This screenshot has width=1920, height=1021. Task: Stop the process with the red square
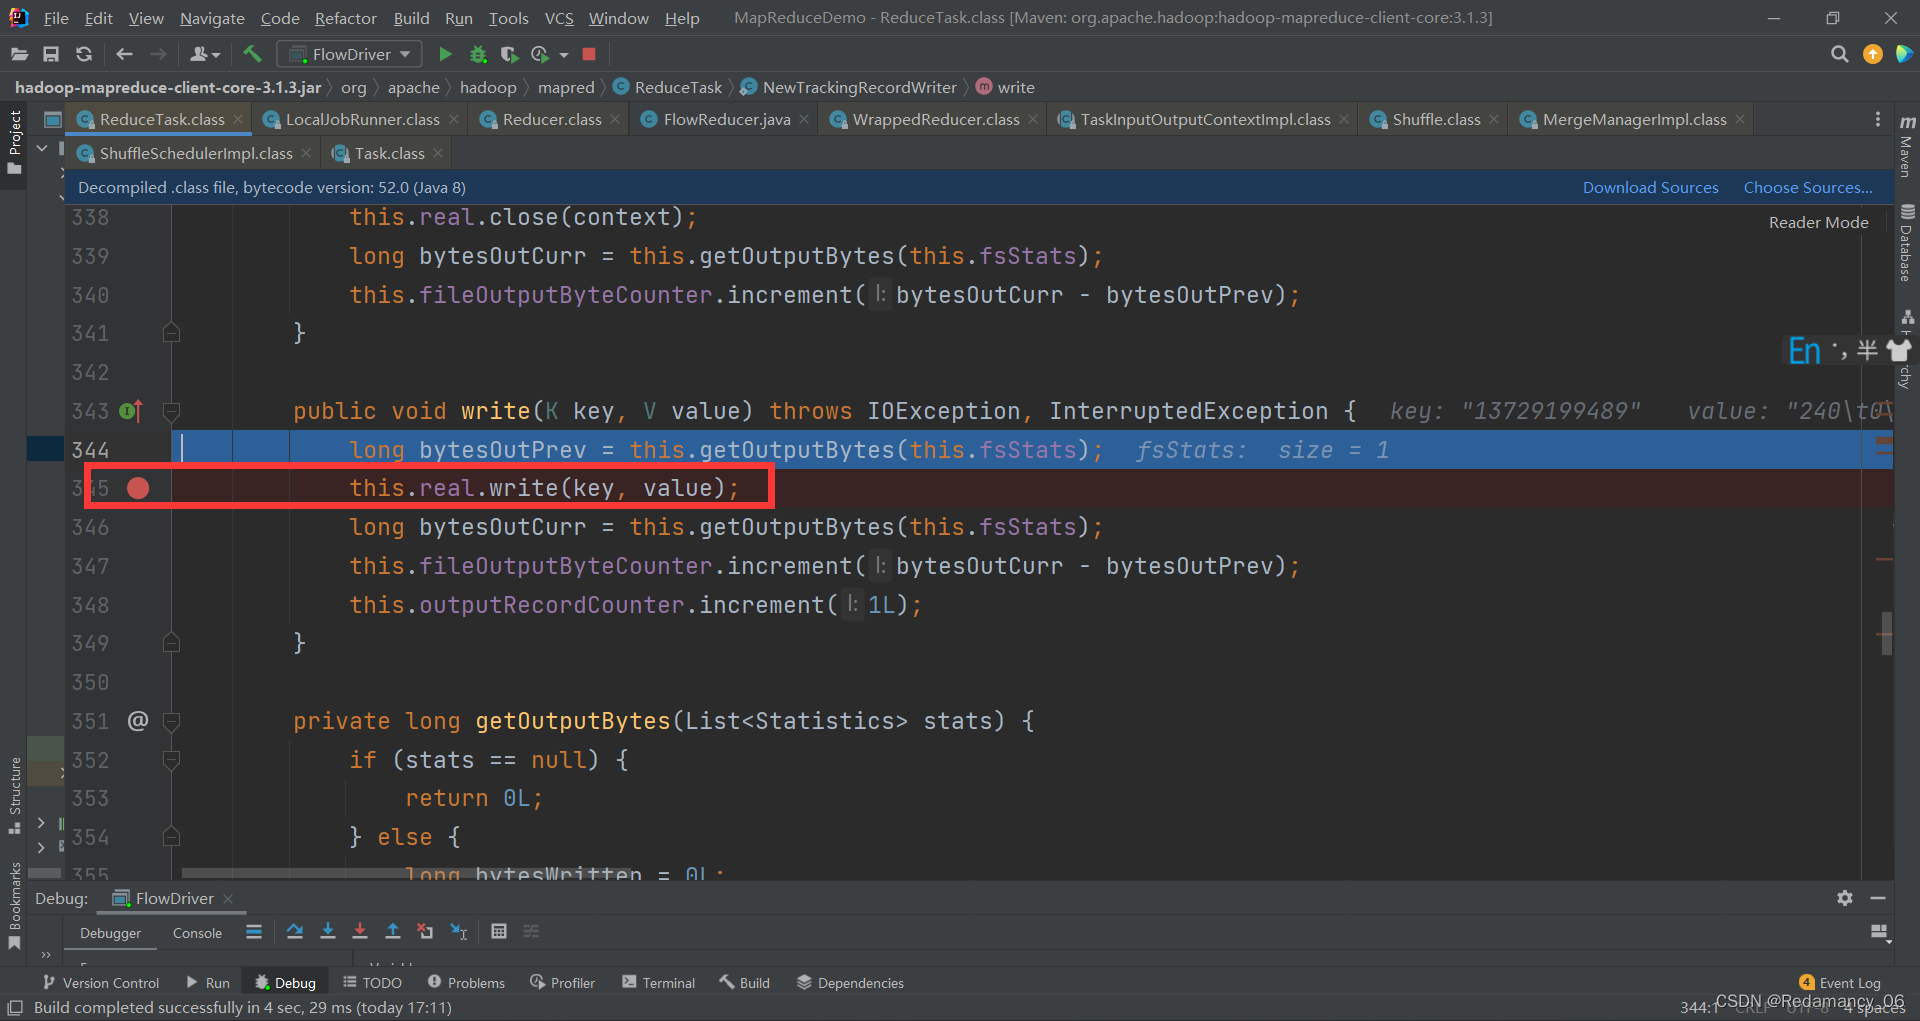[x=589, y=54]
